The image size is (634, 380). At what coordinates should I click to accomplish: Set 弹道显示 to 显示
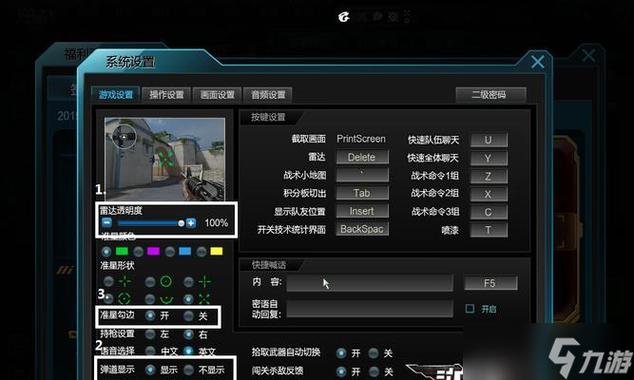(x=150, y=369)
